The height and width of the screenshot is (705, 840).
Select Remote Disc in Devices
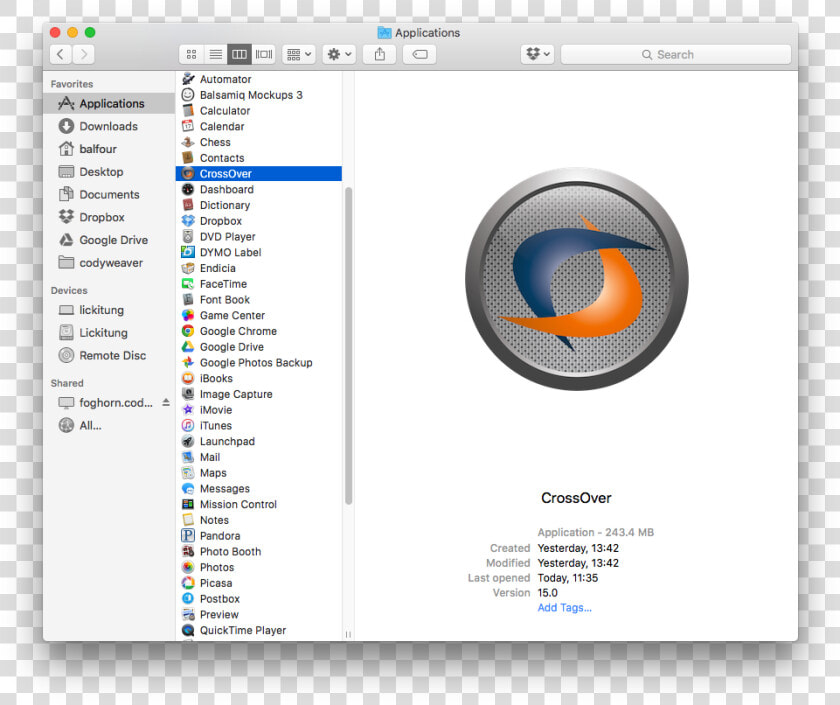pos(109,356)
